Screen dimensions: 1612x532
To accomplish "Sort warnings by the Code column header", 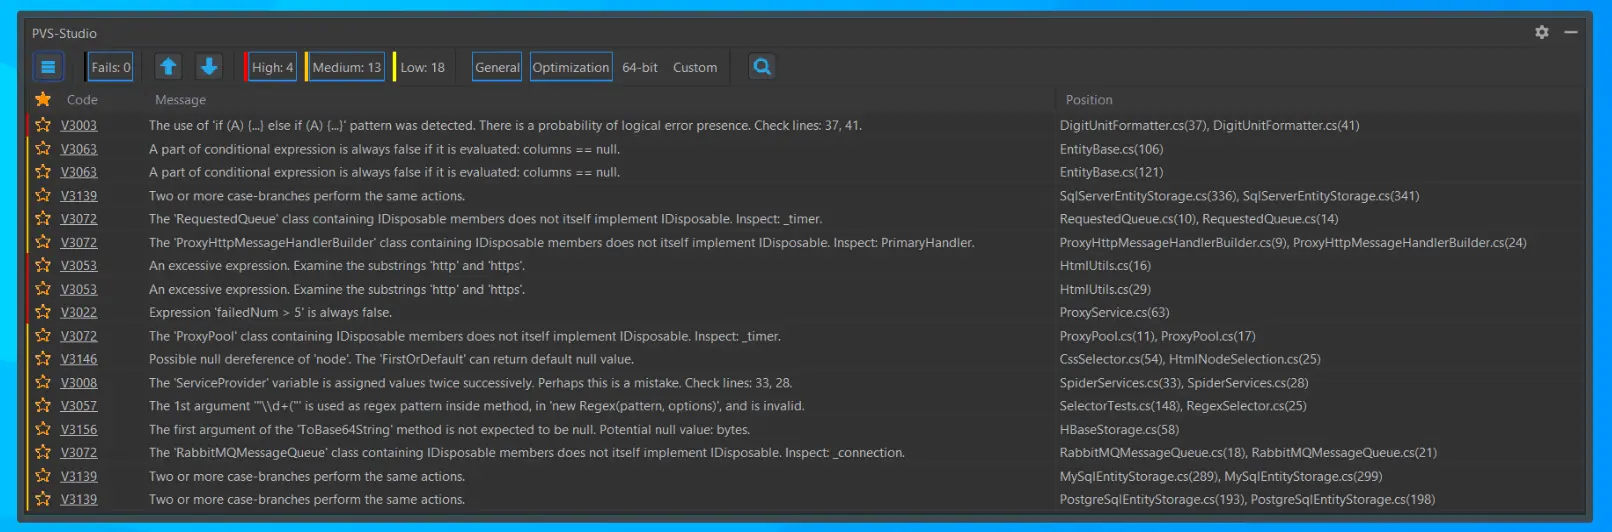I will point(82,100).
